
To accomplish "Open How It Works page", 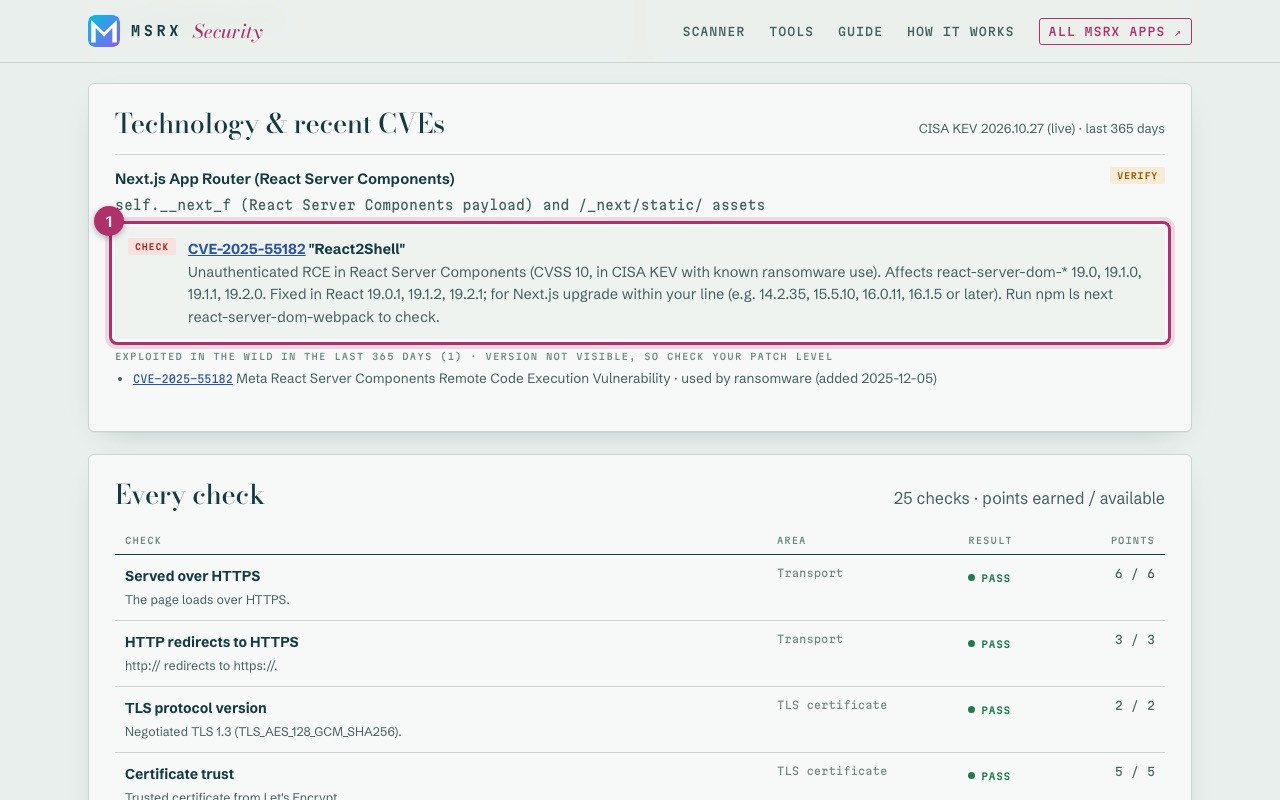I will (960, 32).
